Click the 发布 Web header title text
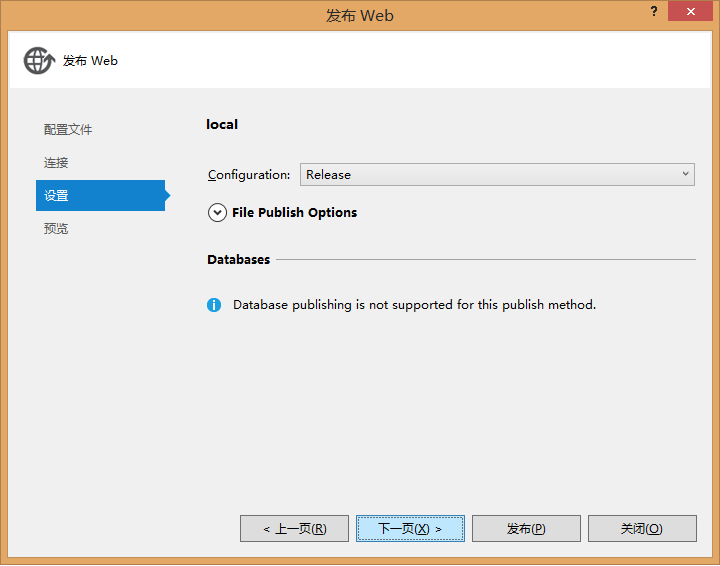The width and height of the screenshot is (720, 566). click(x=90, y=61)
